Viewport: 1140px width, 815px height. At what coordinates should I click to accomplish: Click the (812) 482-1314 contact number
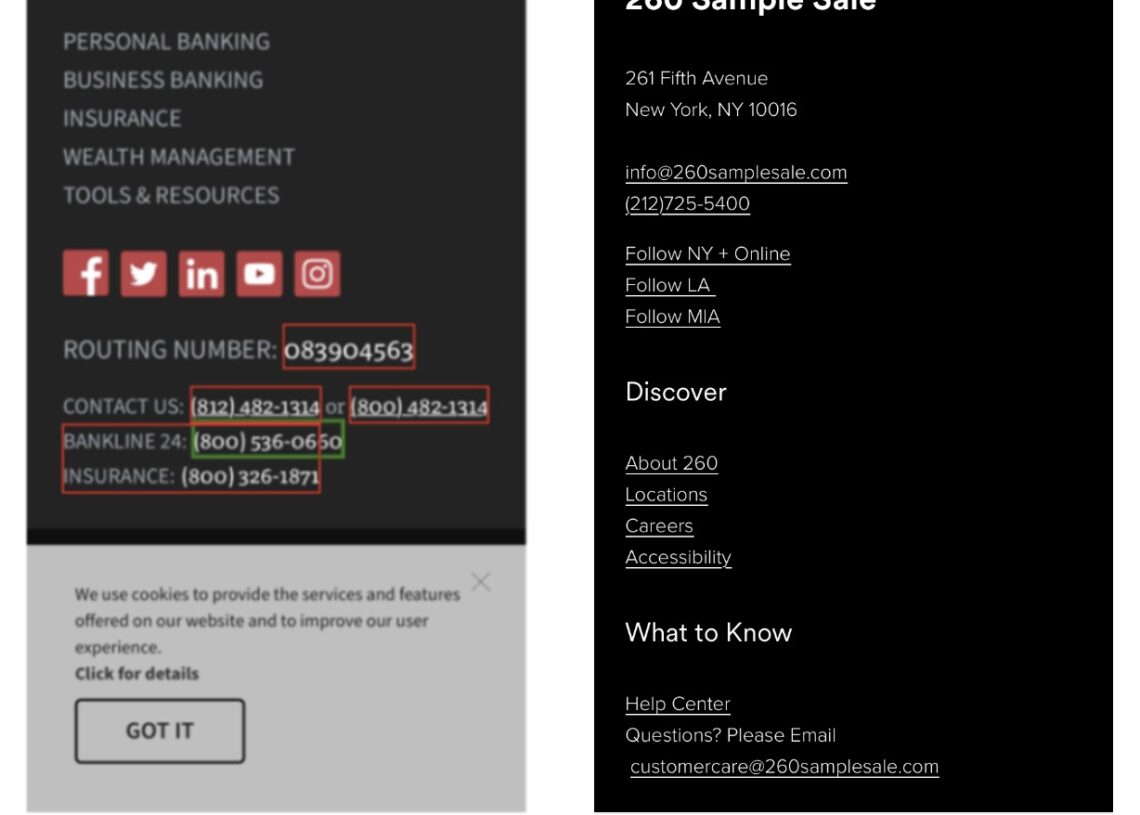(x=255, y=407)
